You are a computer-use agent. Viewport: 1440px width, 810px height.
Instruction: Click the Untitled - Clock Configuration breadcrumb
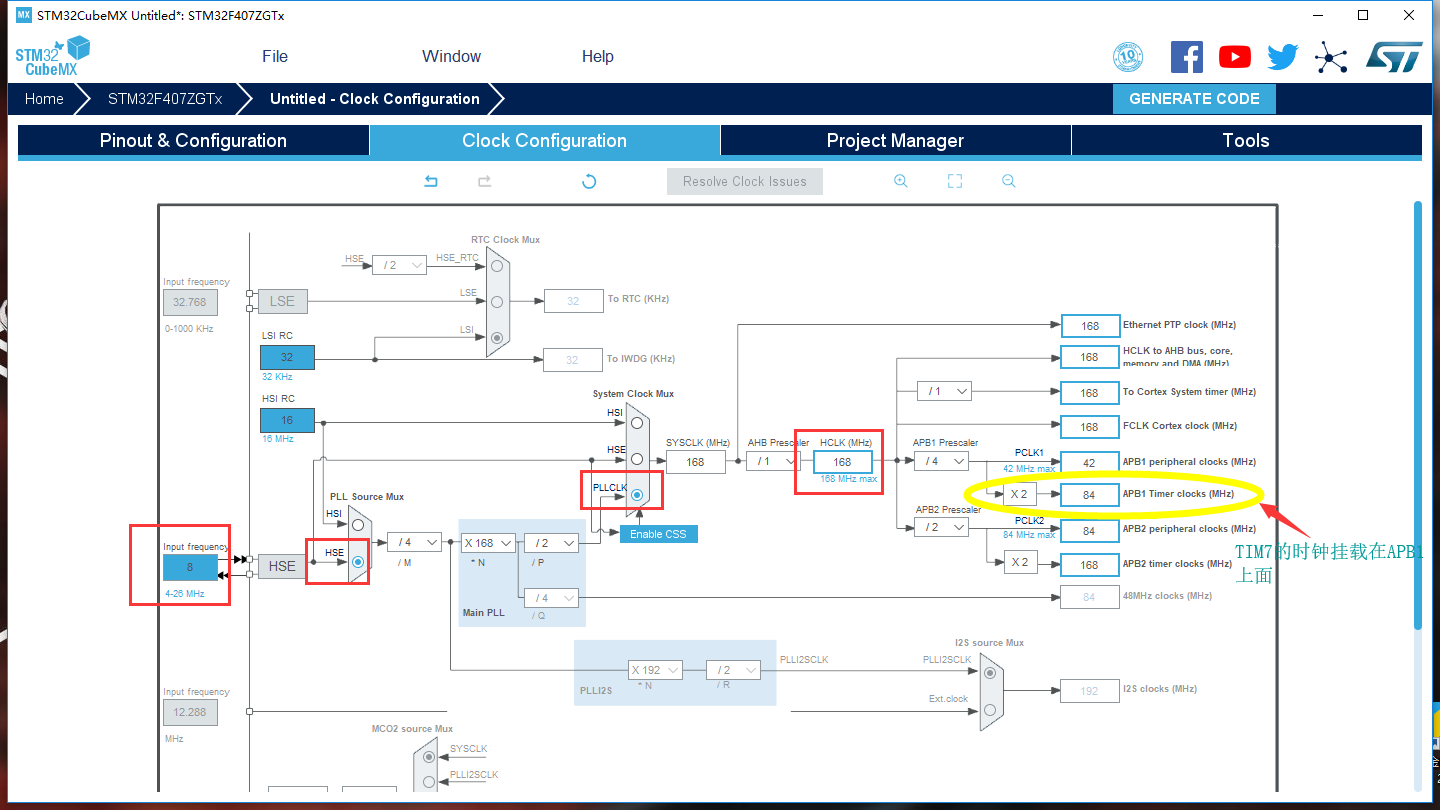[x=375, y=99]
